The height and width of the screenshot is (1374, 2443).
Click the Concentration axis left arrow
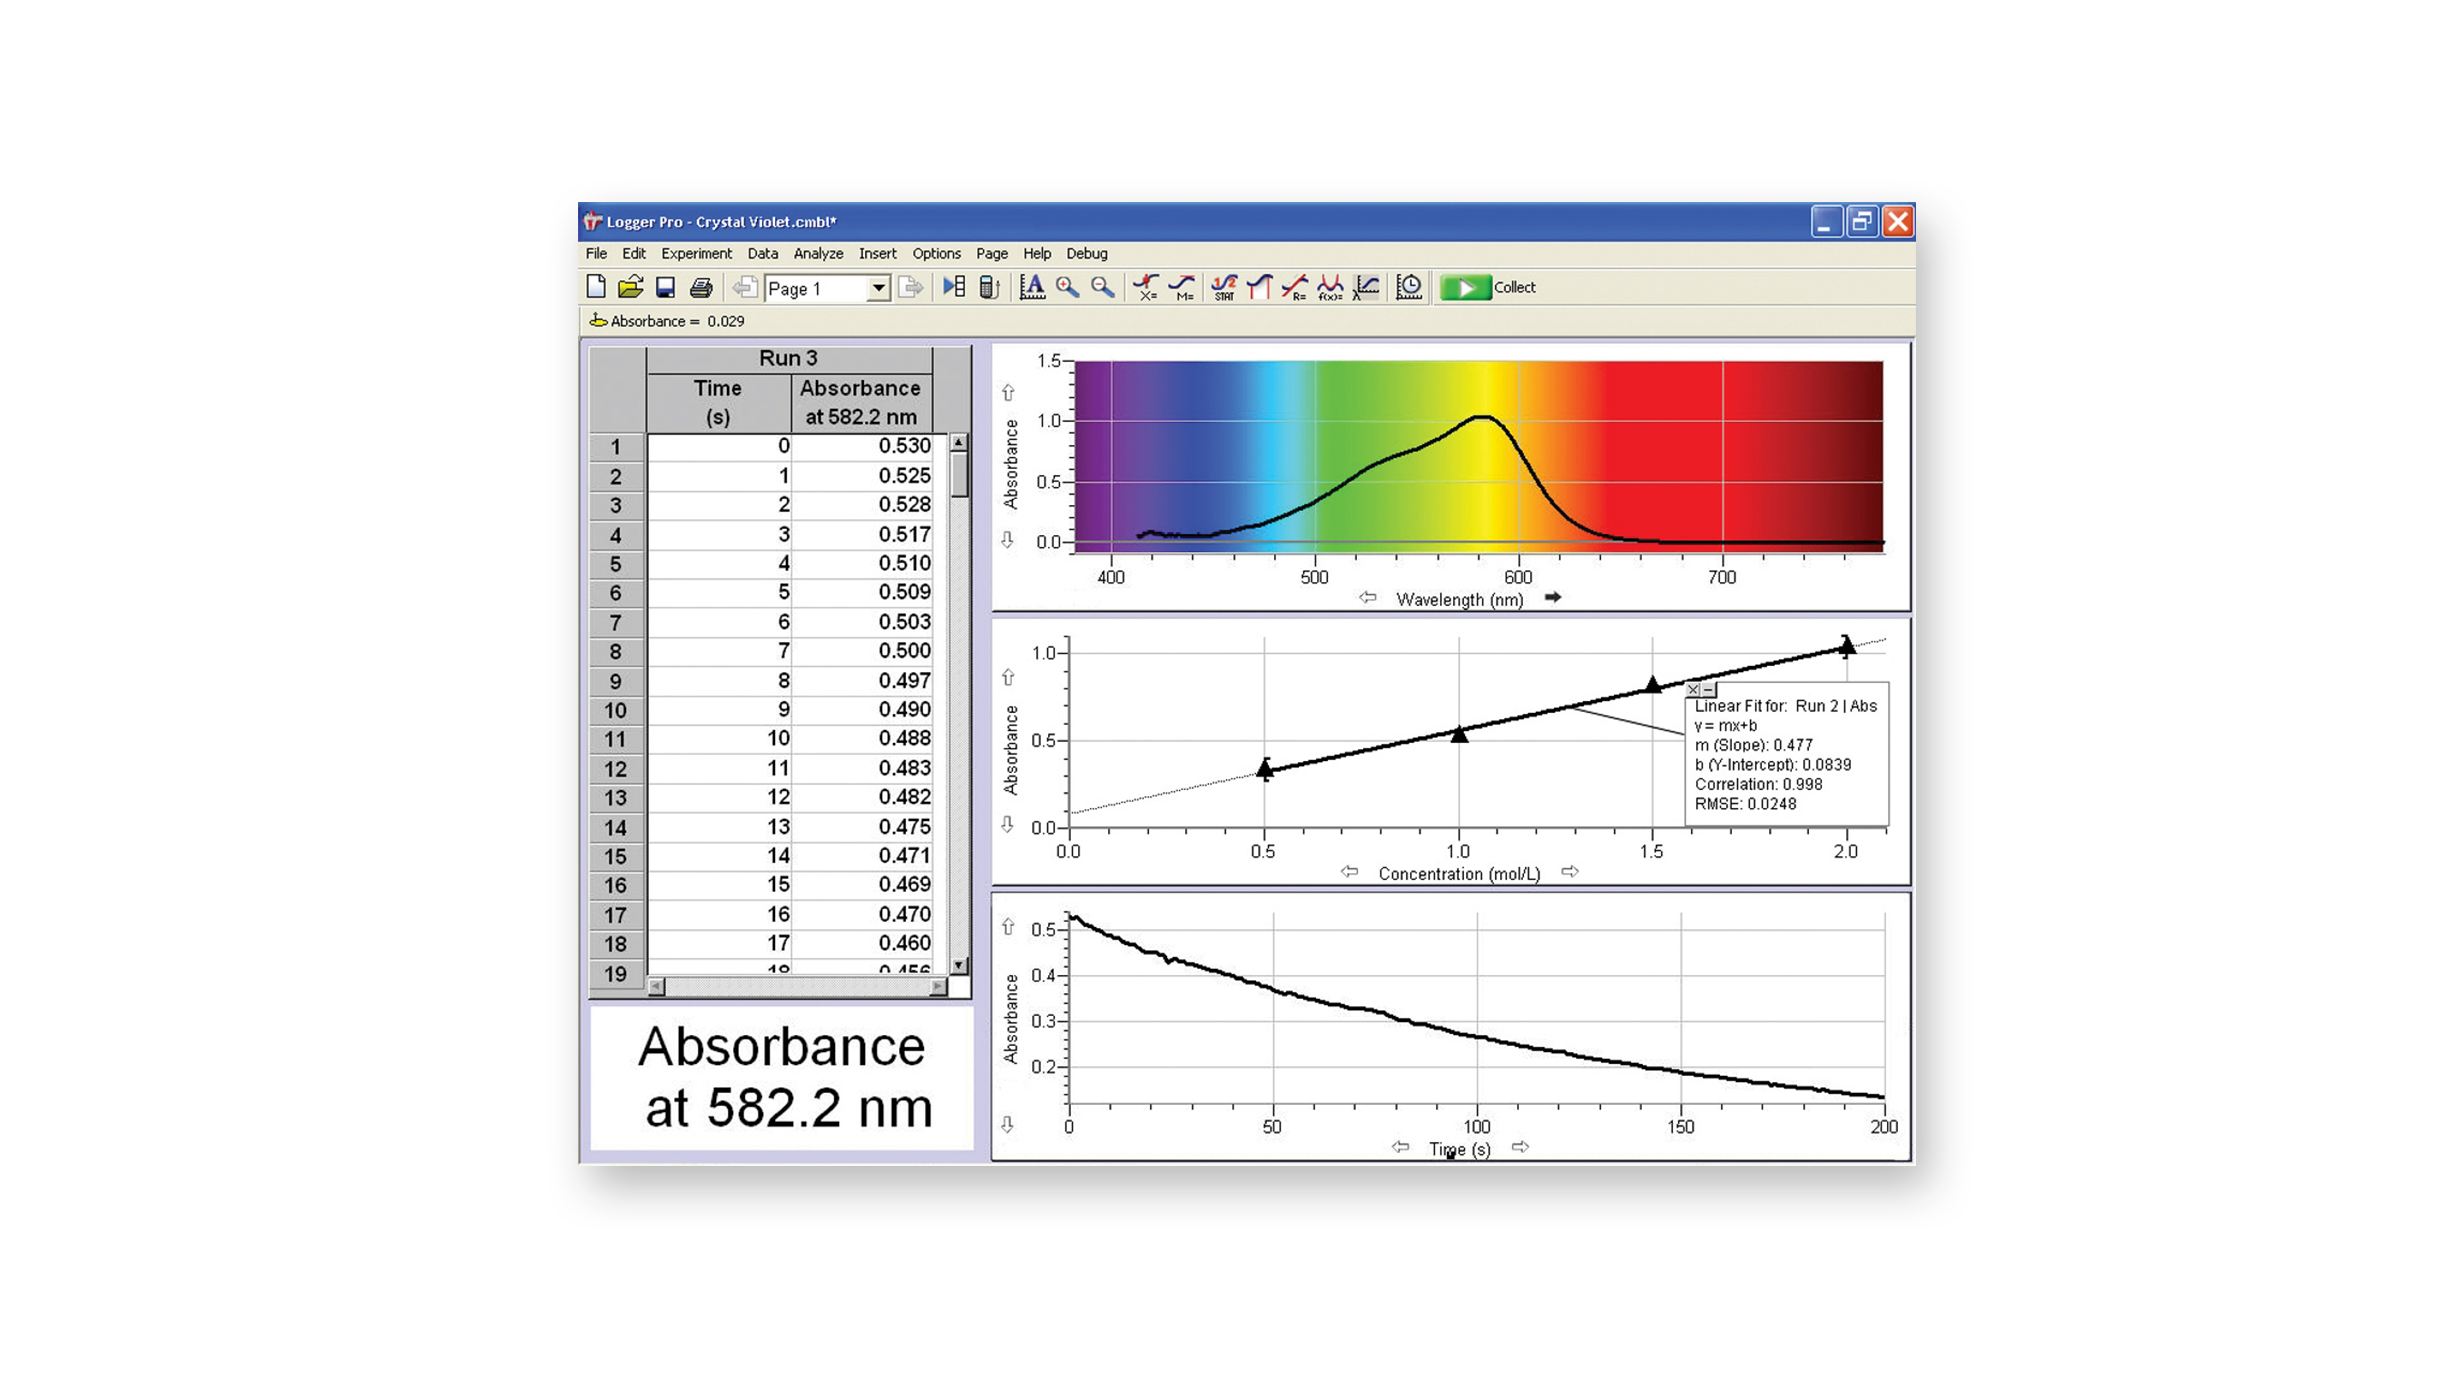(x=1349, y=872)
